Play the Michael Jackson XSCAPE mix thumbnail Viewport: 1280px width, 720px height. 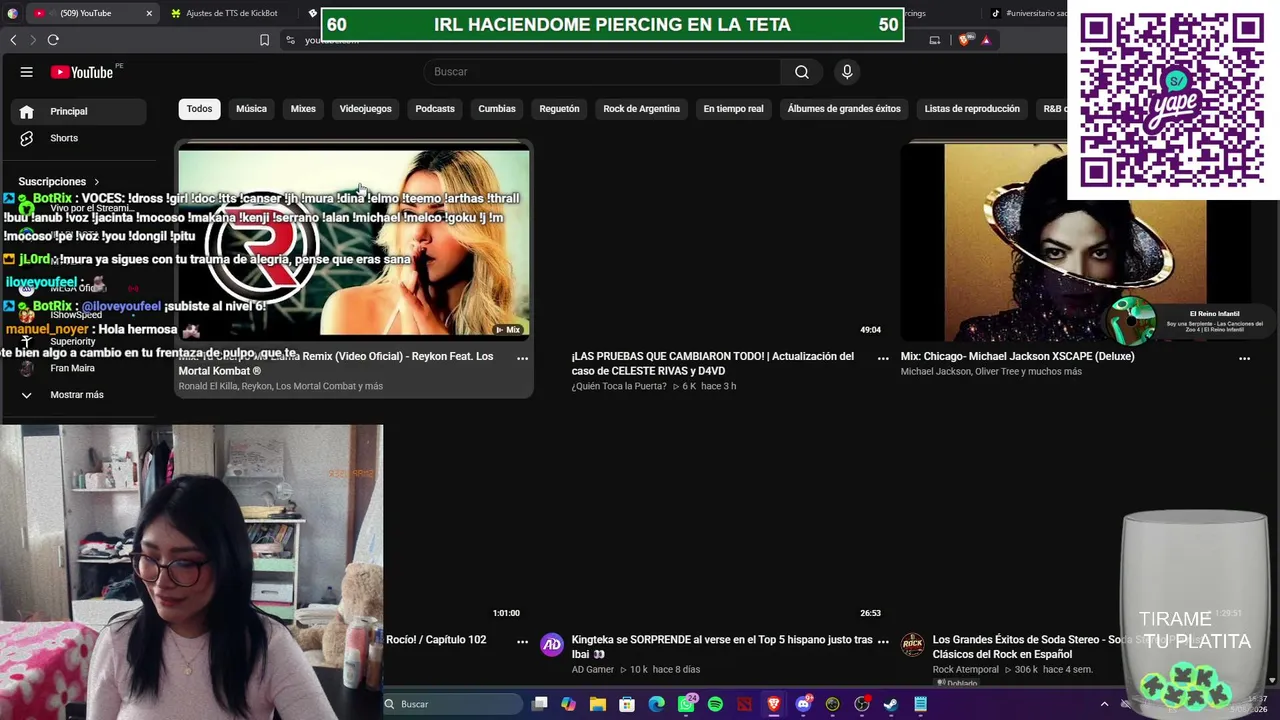coord(1075,243)
